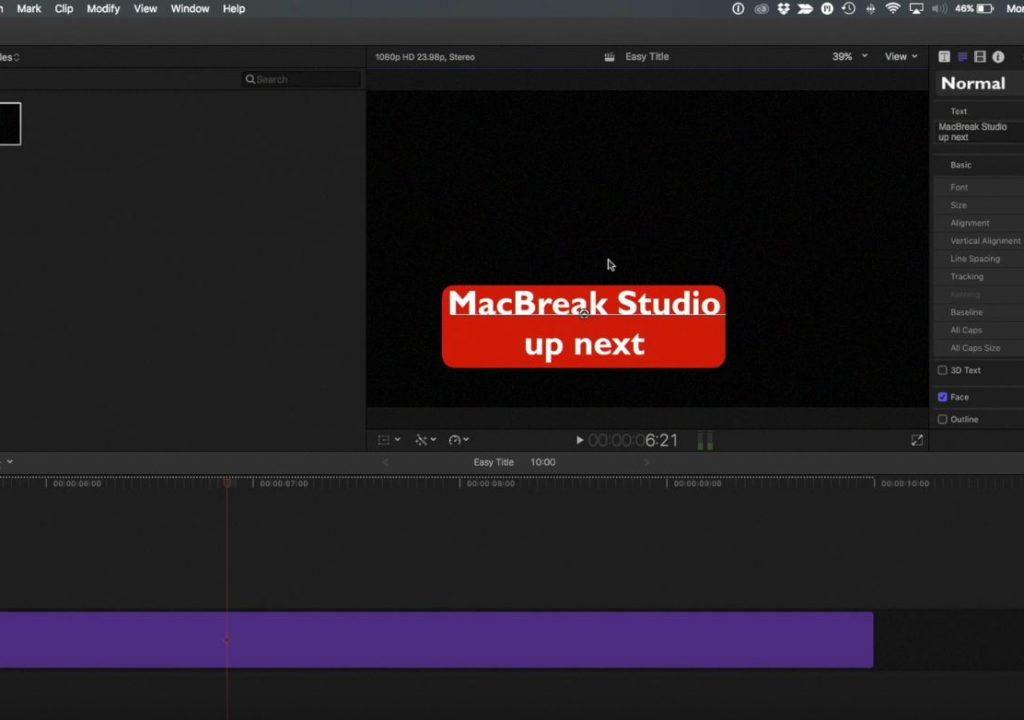Click the Alignment parameter row
The height and width of the screenshot is (720, 1024).
point(979,223)
